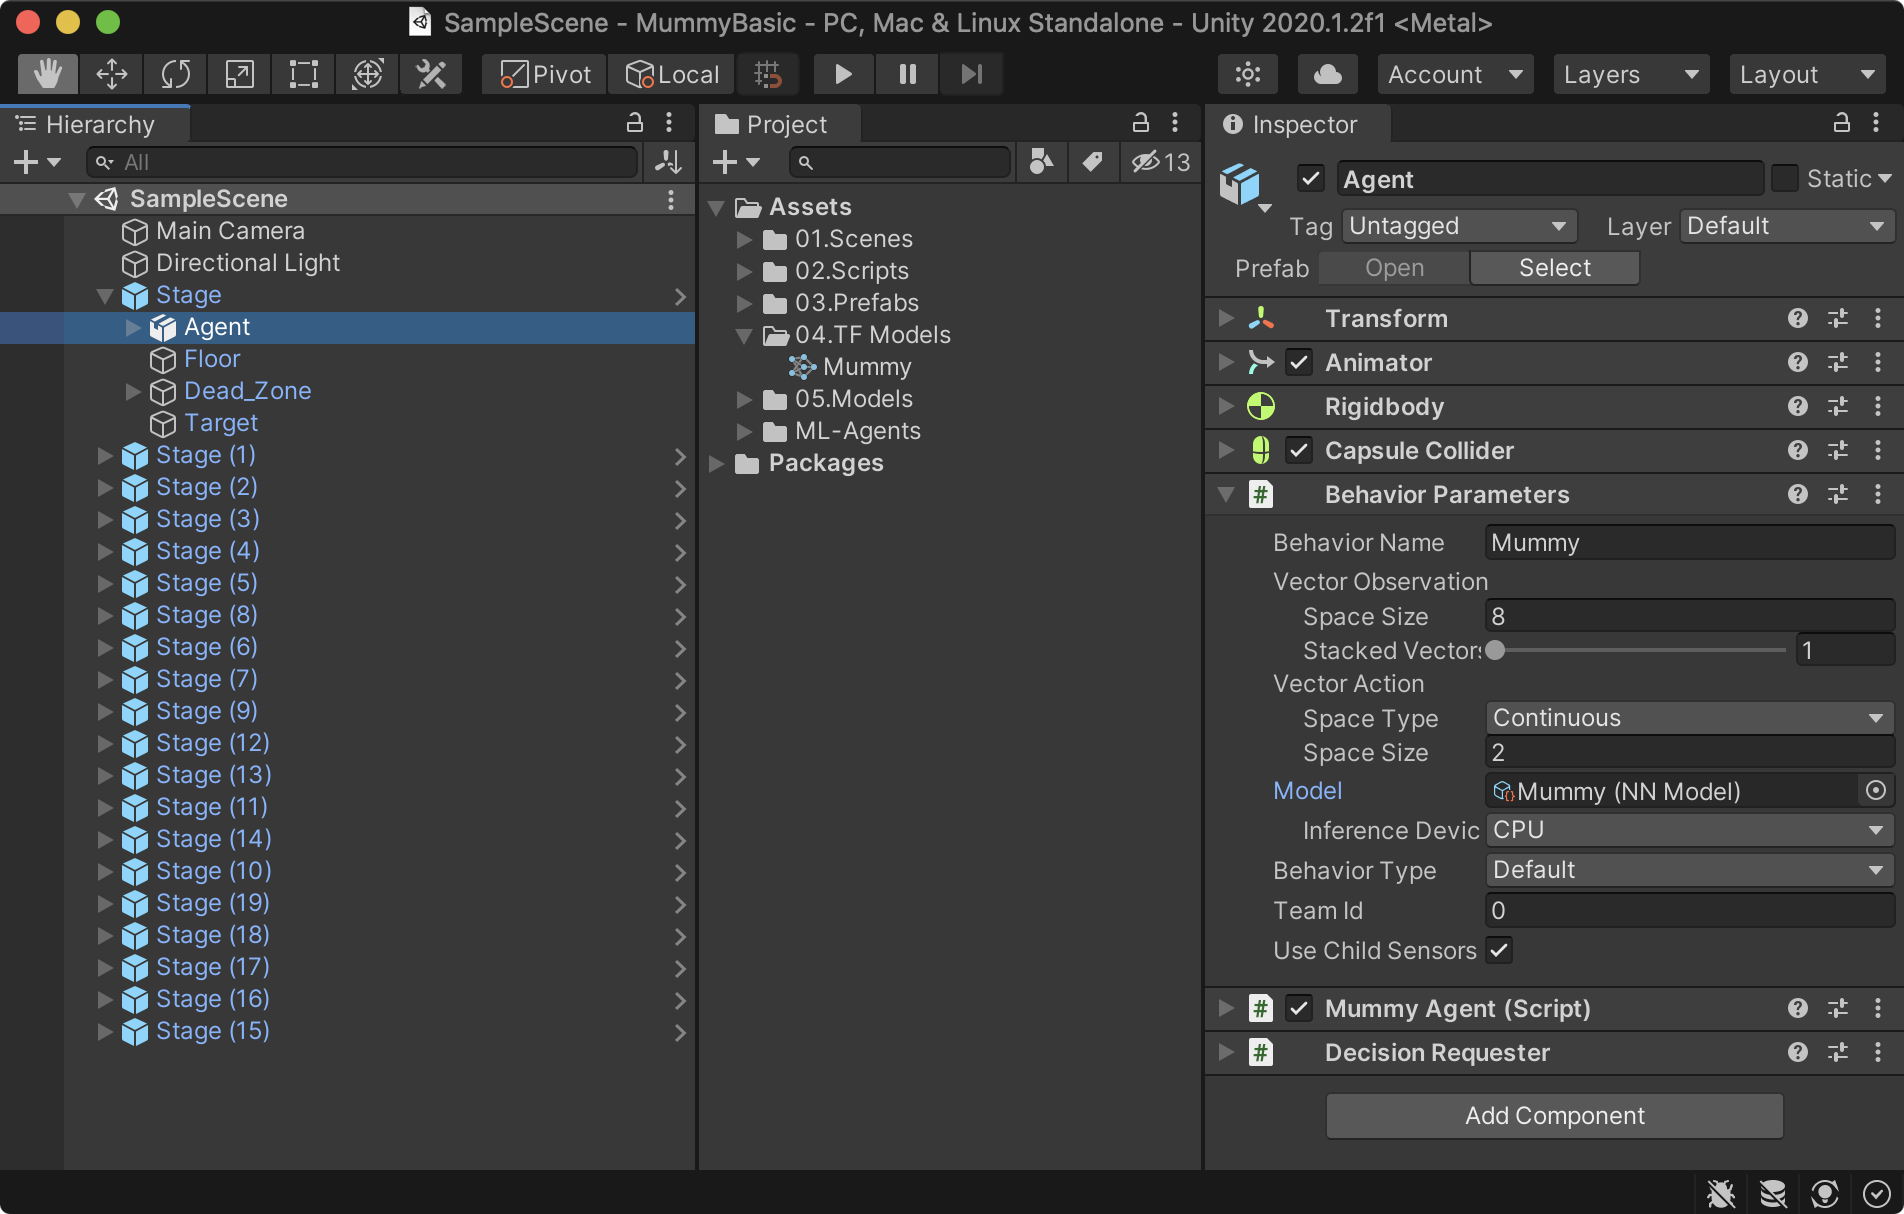Image resolution: width=1904 pixels, height=1214 pixels.
Task: Select the Rect tool
Action: coord(303,74)
